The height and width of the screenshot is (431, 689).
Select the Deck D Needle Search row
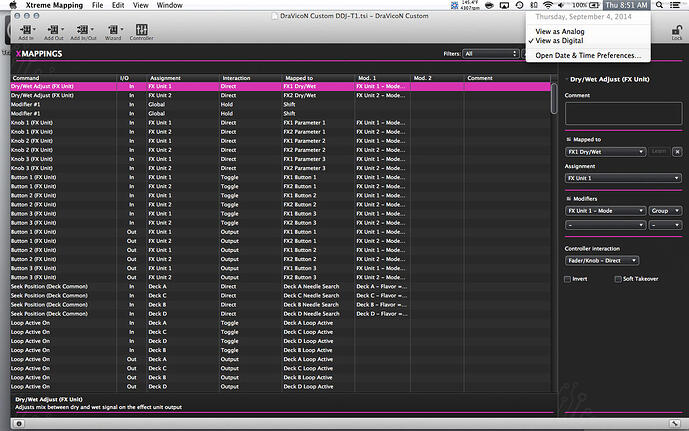[x=280, y=314]
